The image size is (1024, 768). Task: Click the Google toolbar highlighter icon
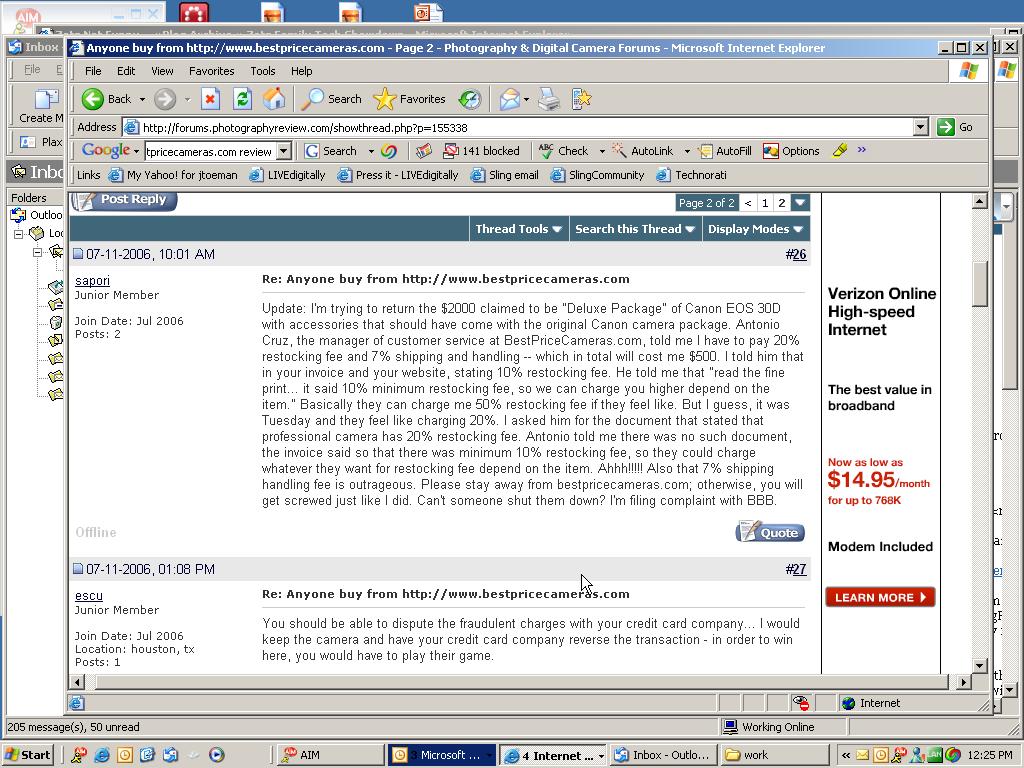tap(840, 151)
